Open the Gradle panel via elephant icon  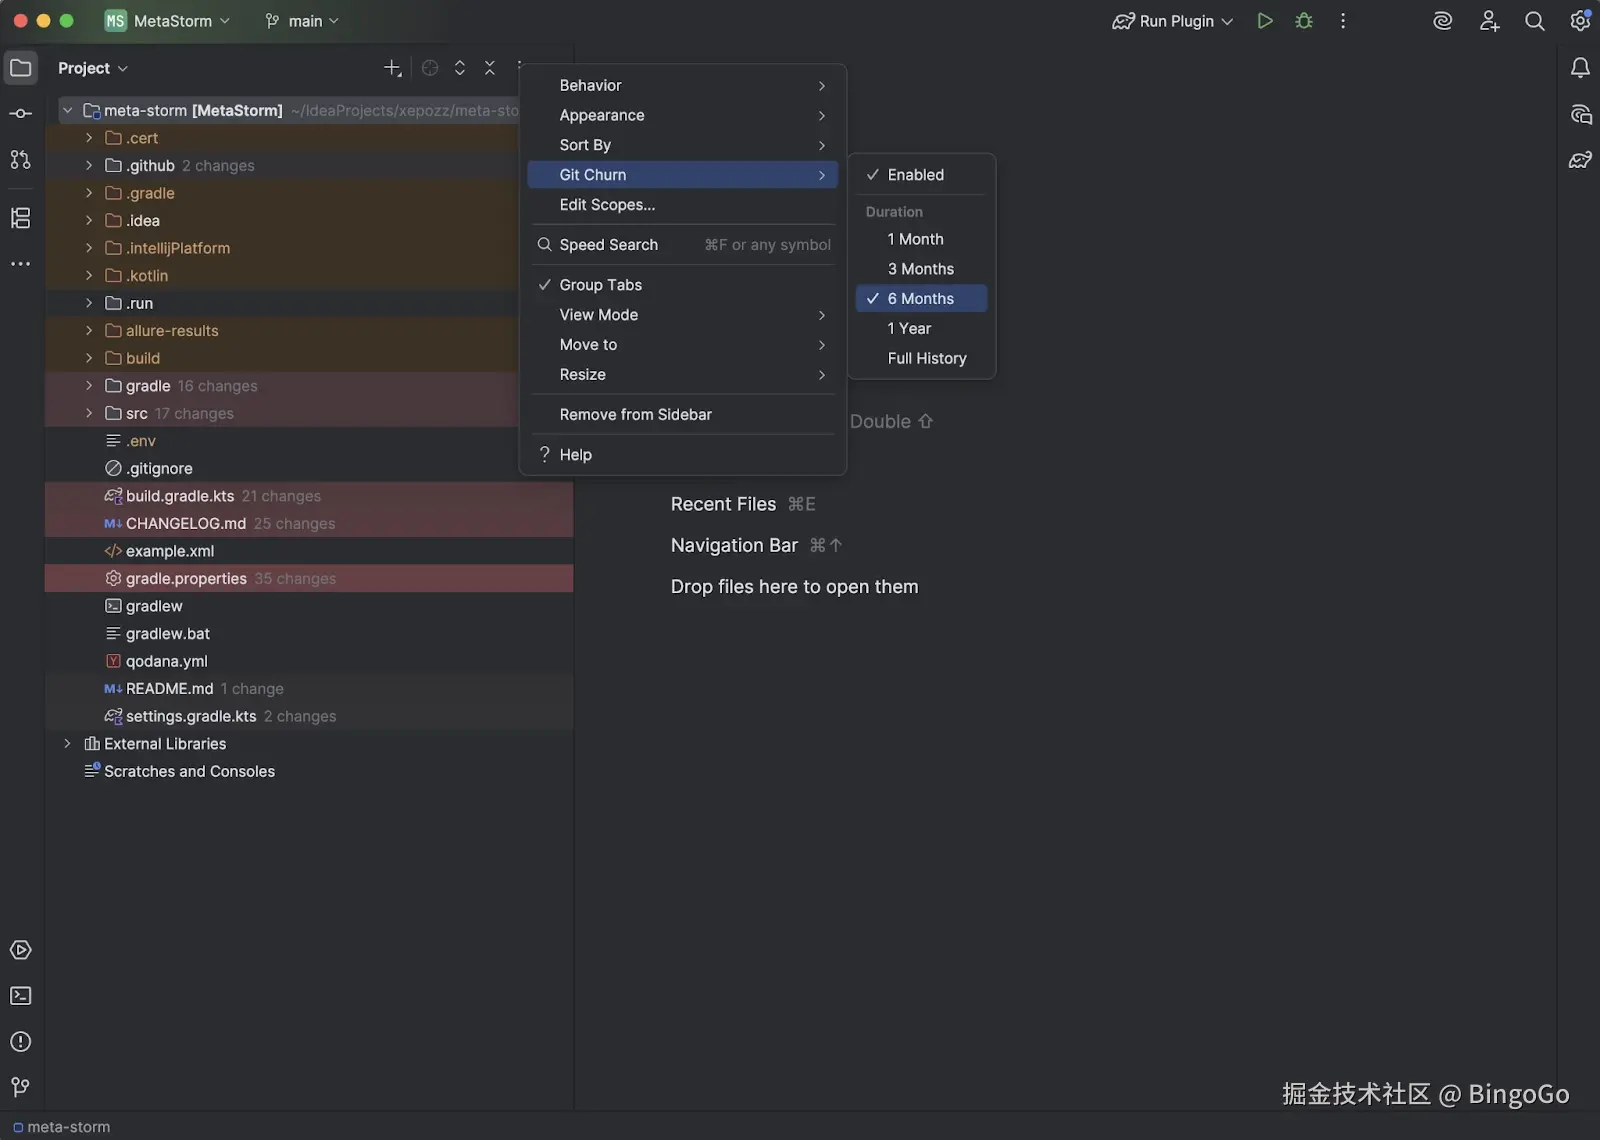(1581, 160)
